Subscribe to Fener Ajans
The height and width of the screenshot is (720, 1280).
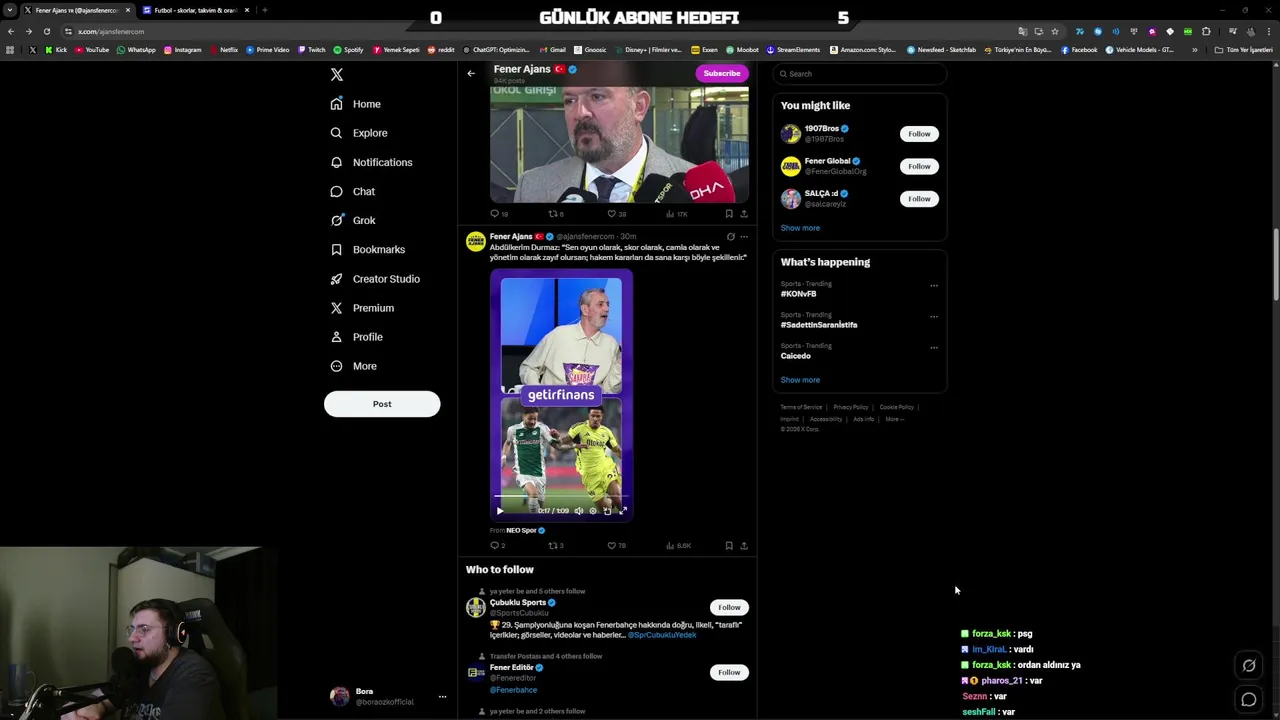[x=721, y=73]
